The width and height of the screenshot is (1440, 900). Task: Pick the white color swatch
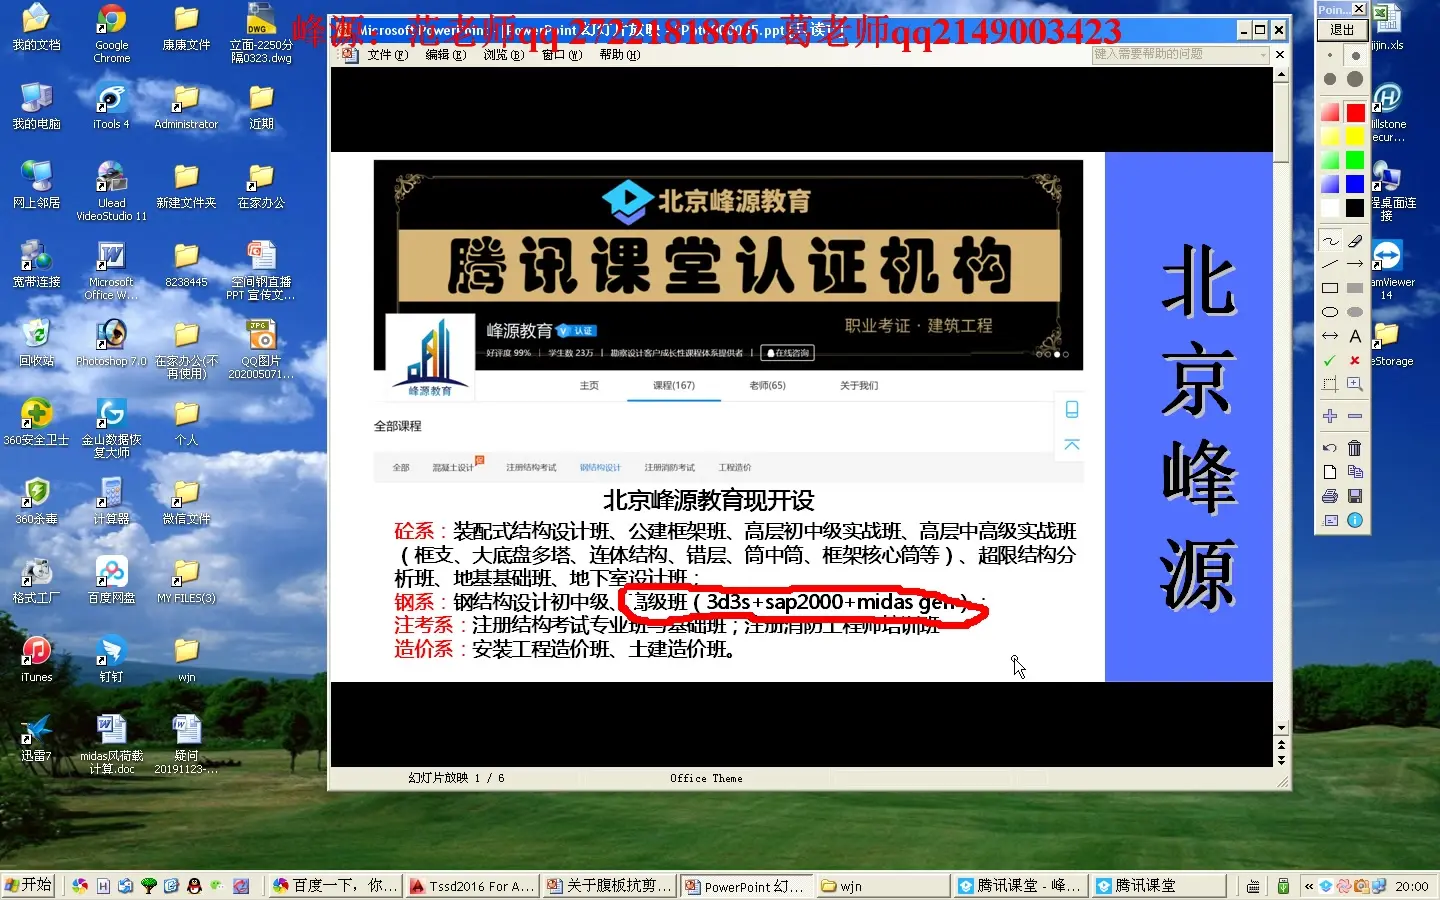[x=1330, y=208]
